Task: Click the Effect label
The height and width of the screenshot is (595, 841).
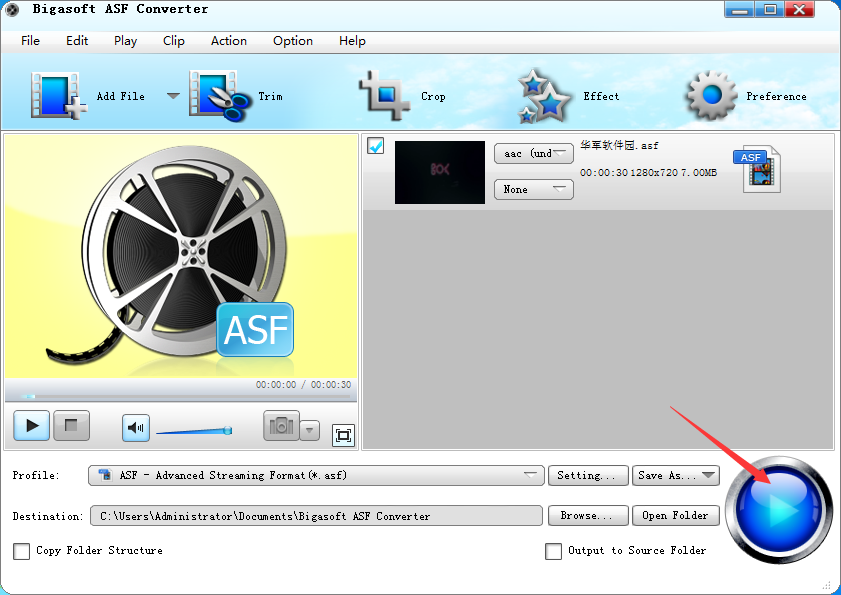Action: pos(601,97)
